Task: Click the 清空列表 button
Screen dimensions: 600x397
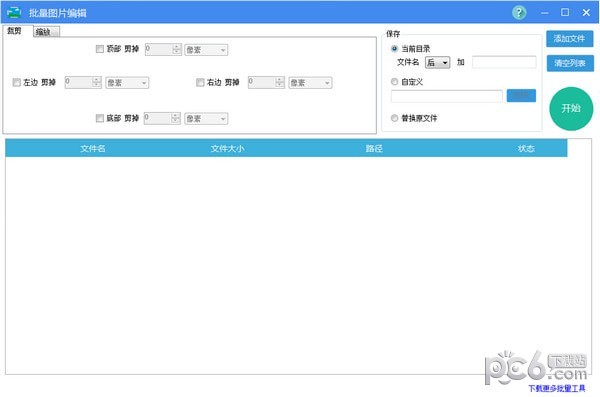Action: (x=570, y=63)
